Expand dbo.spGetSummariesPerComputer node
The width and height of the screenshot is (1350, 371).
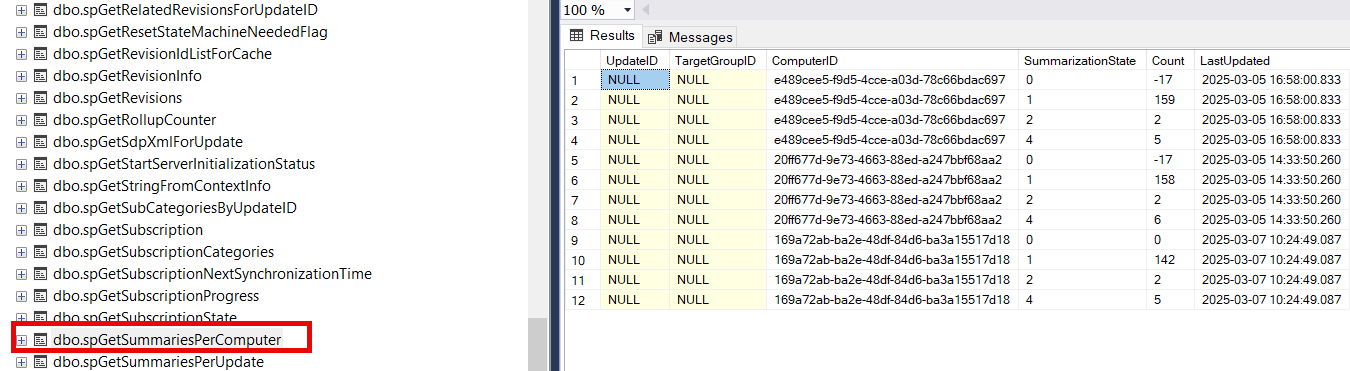point(22,340)
